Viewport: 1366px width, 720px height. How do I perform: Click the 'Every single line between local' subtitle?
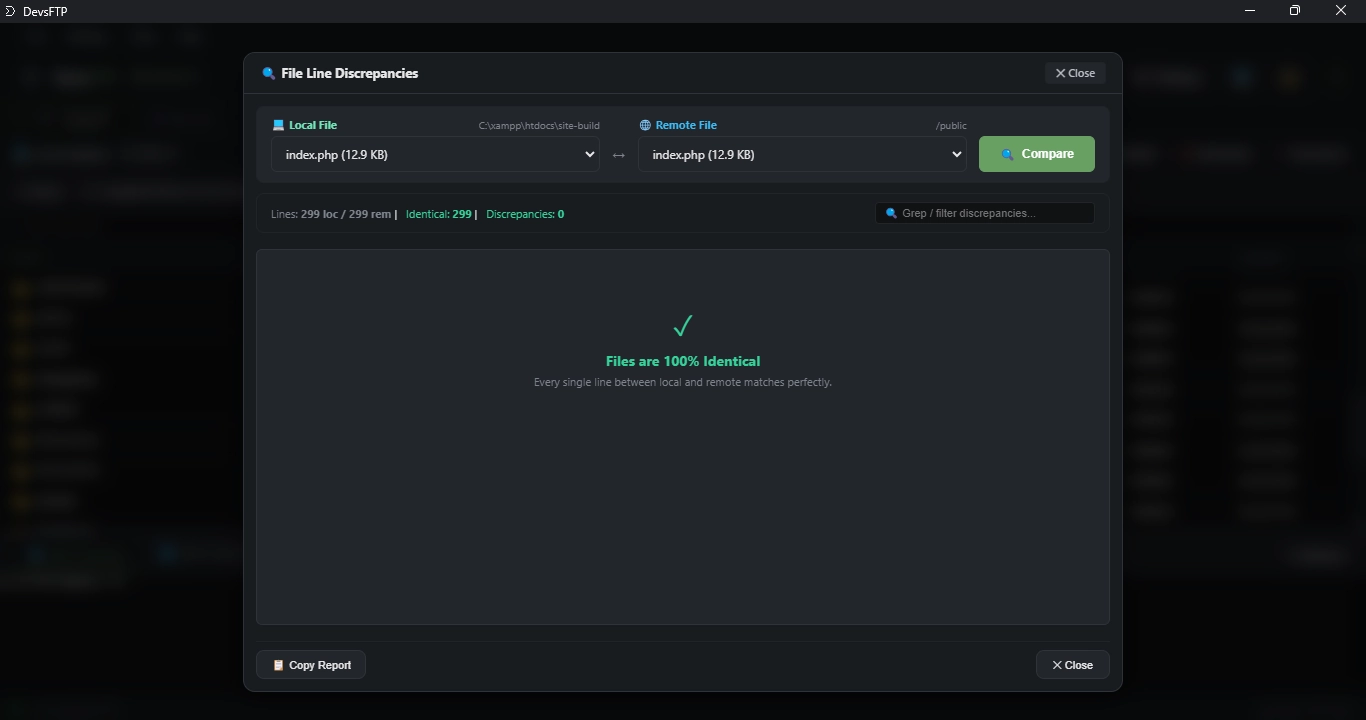683,382
